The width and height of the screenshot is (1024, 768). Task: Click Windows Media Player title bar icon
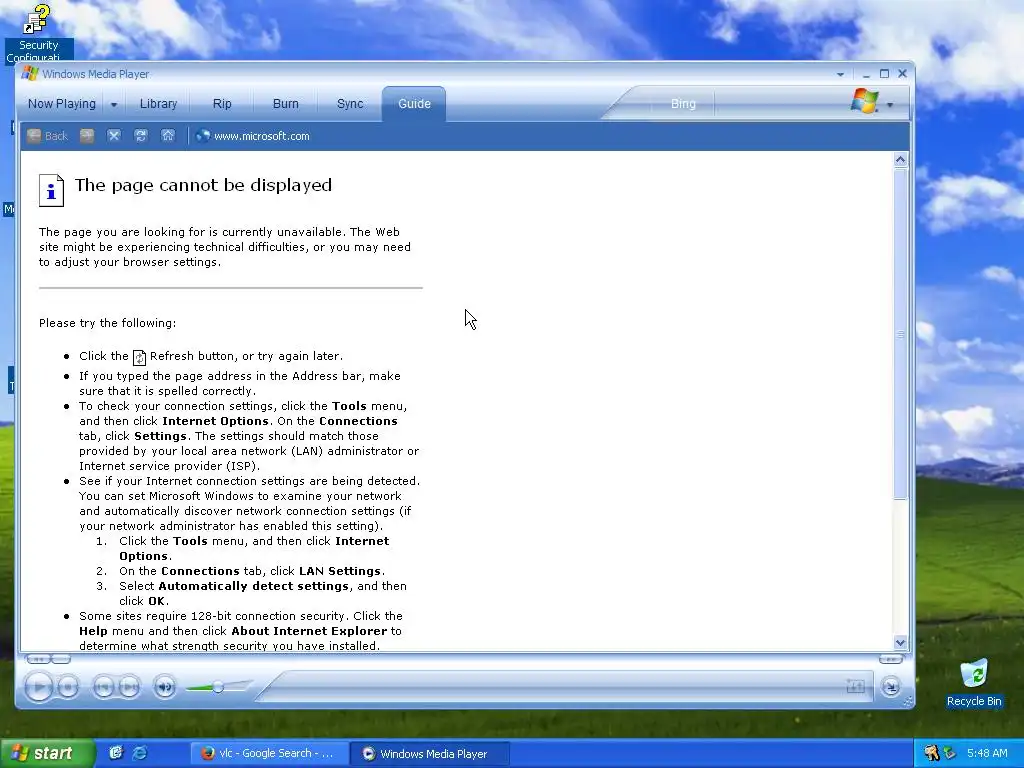click(x=29, y=74)
